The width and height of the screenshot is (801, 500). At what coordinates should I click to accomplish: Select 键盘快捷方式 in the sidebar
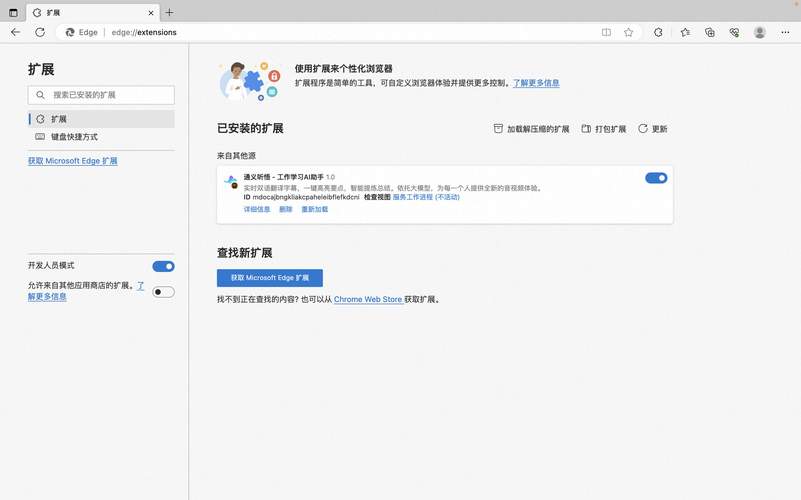[x=74, y=137]
